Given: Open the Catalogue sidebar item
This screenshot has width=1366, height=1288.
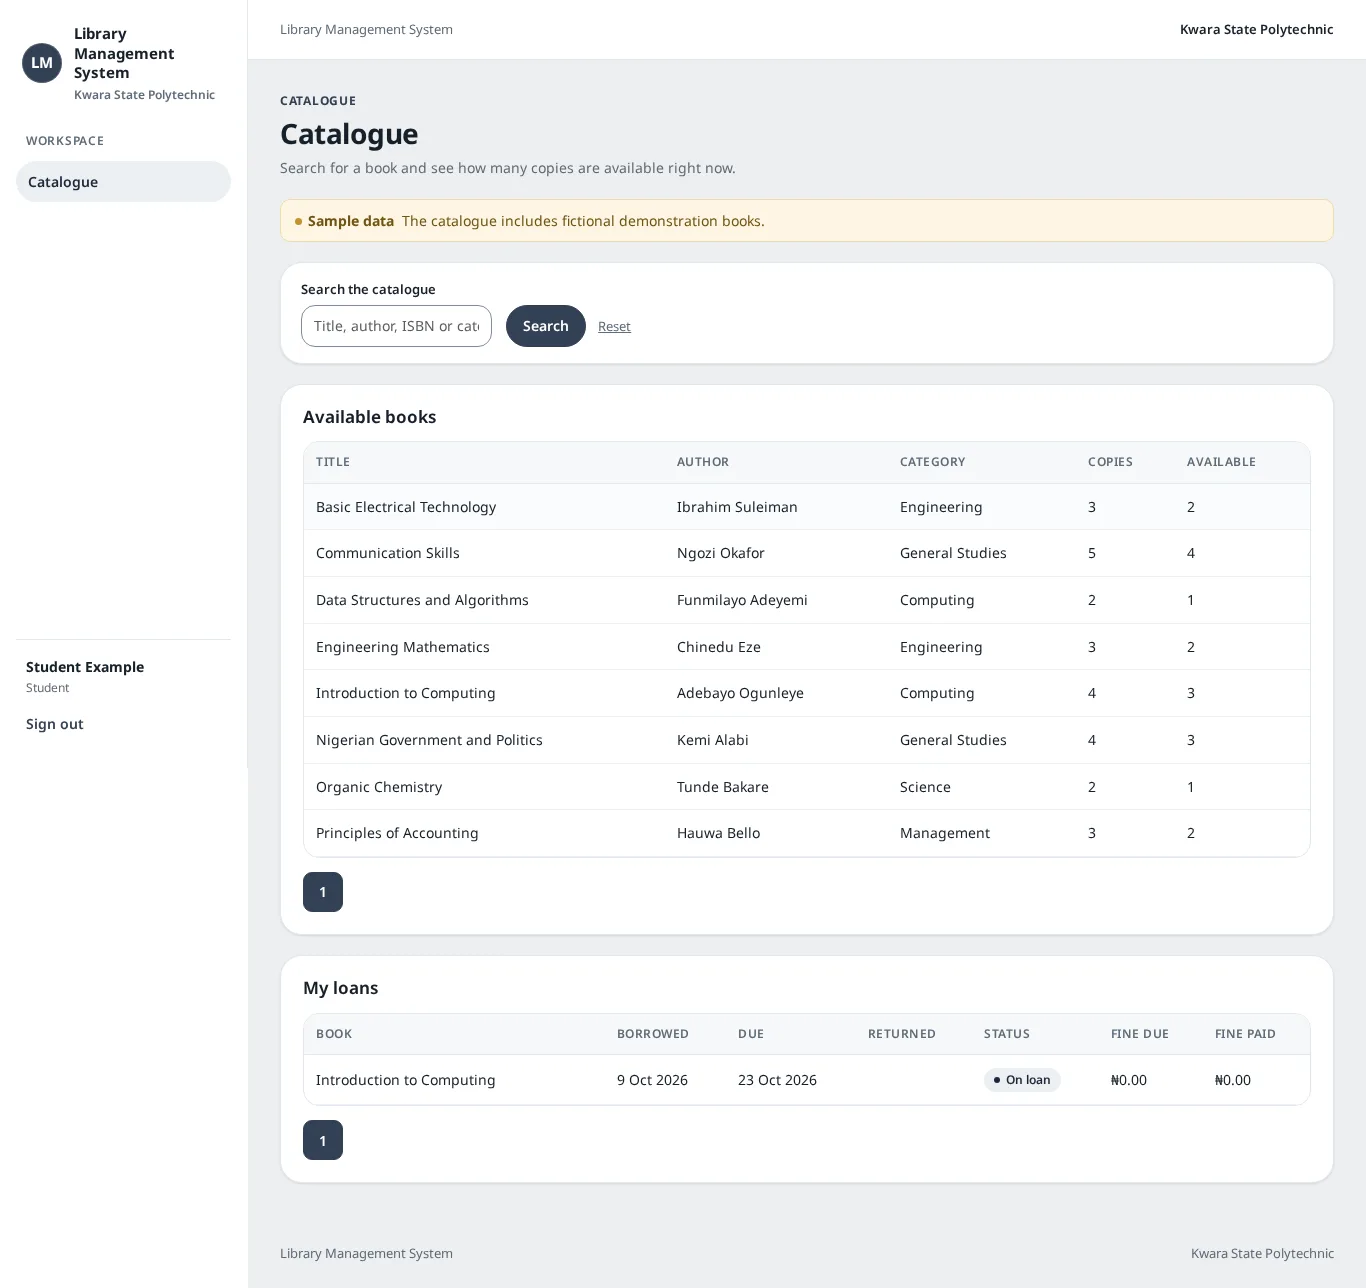Looking at the screenshot, I should coord(123,182).
